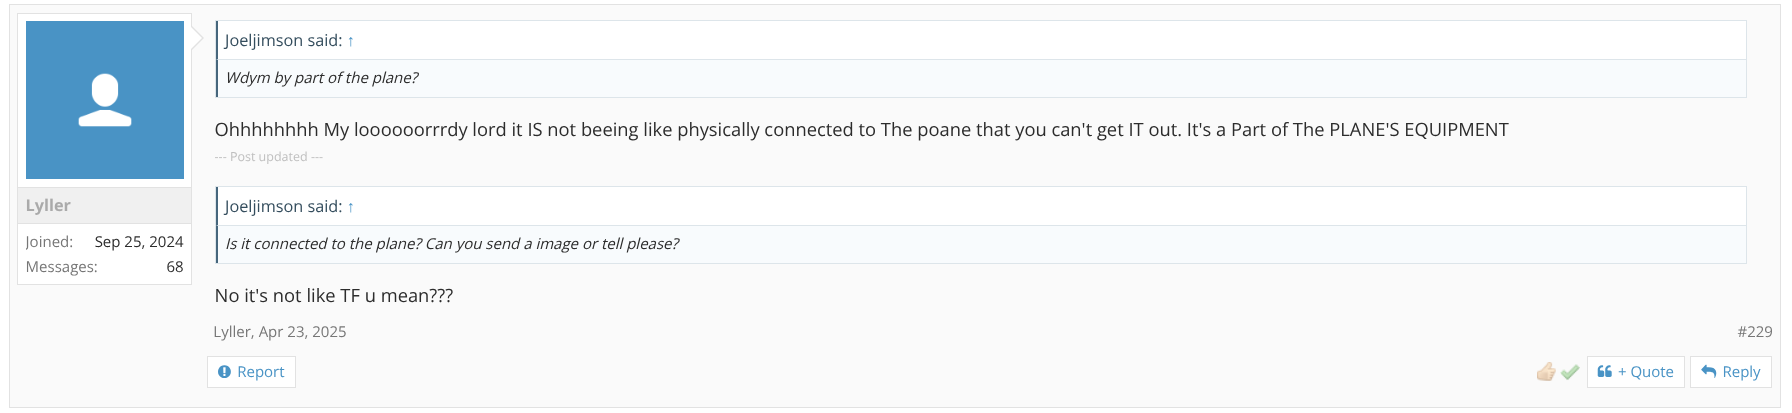View Lyller's 68 messages count
This screenshot has width=1792, height=413.
(x=175, y=267)
